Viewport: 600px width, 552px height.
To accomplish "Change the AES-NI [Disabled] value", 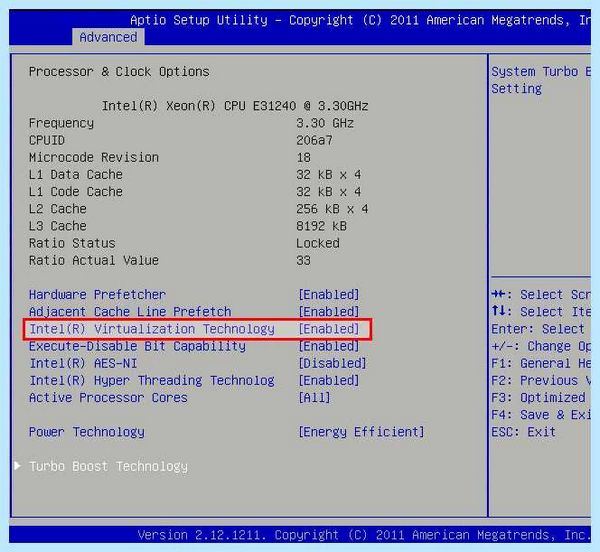I will coord(332,363).
